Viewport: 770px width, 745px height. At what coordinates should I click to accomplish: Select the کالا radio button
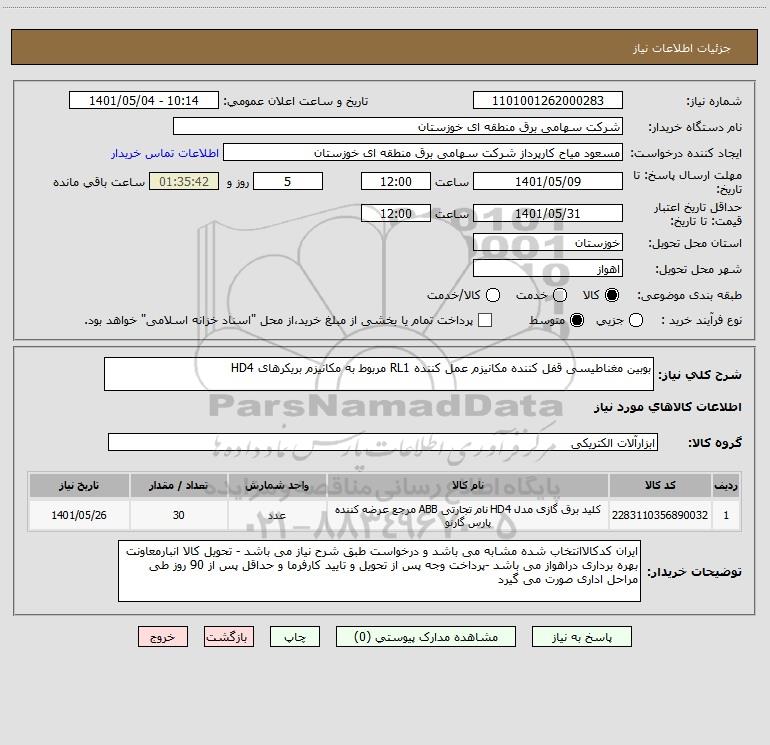(x=612, y=295)
